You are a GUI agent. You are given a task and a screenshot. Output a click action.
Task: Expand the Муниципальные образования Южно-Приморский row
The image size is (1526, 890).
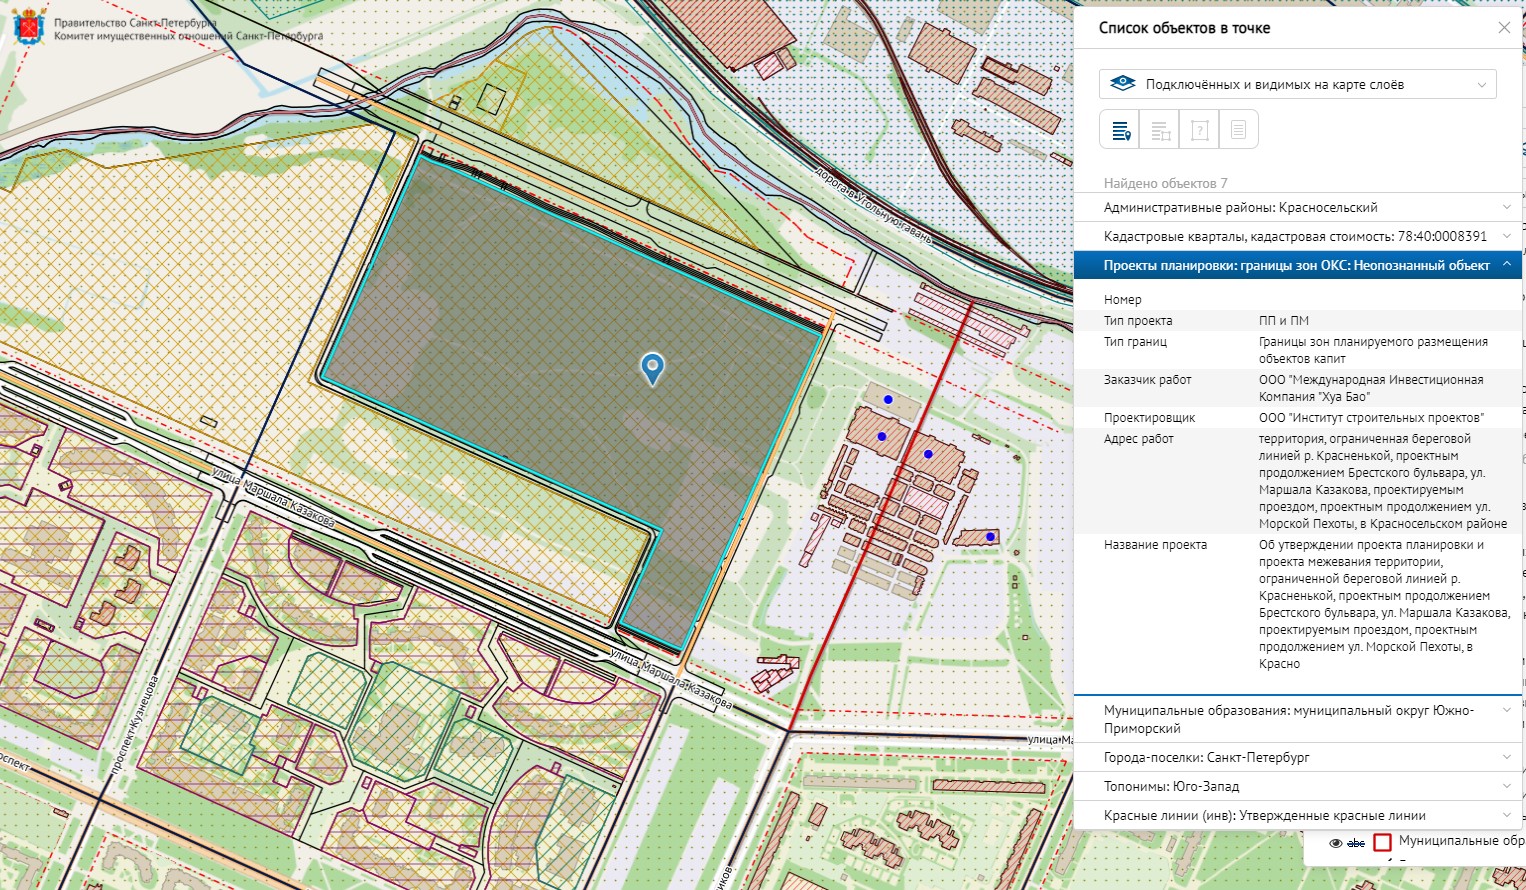pyautogui.click(x=1297, y=719)
